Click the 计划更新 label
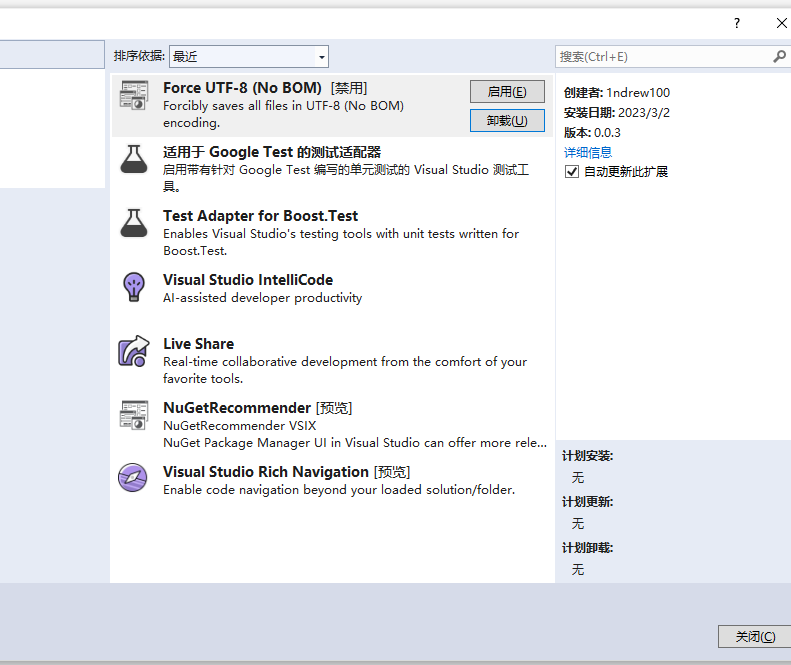This screenshot has width=791, height=665. [587, 502]
